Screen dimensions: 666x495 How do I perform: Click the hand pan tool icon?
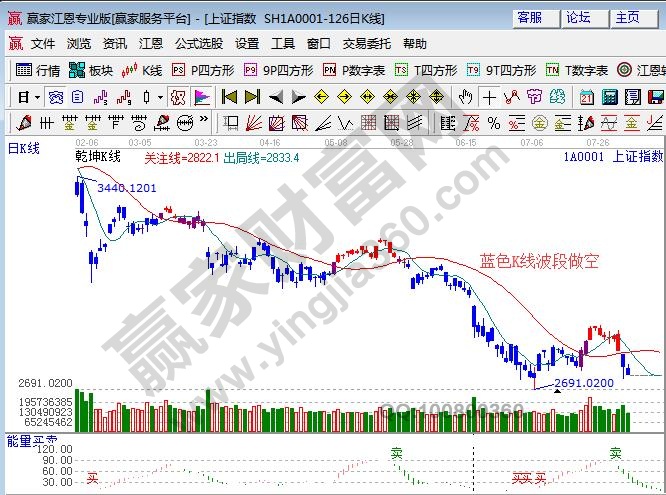click(465, 97)
